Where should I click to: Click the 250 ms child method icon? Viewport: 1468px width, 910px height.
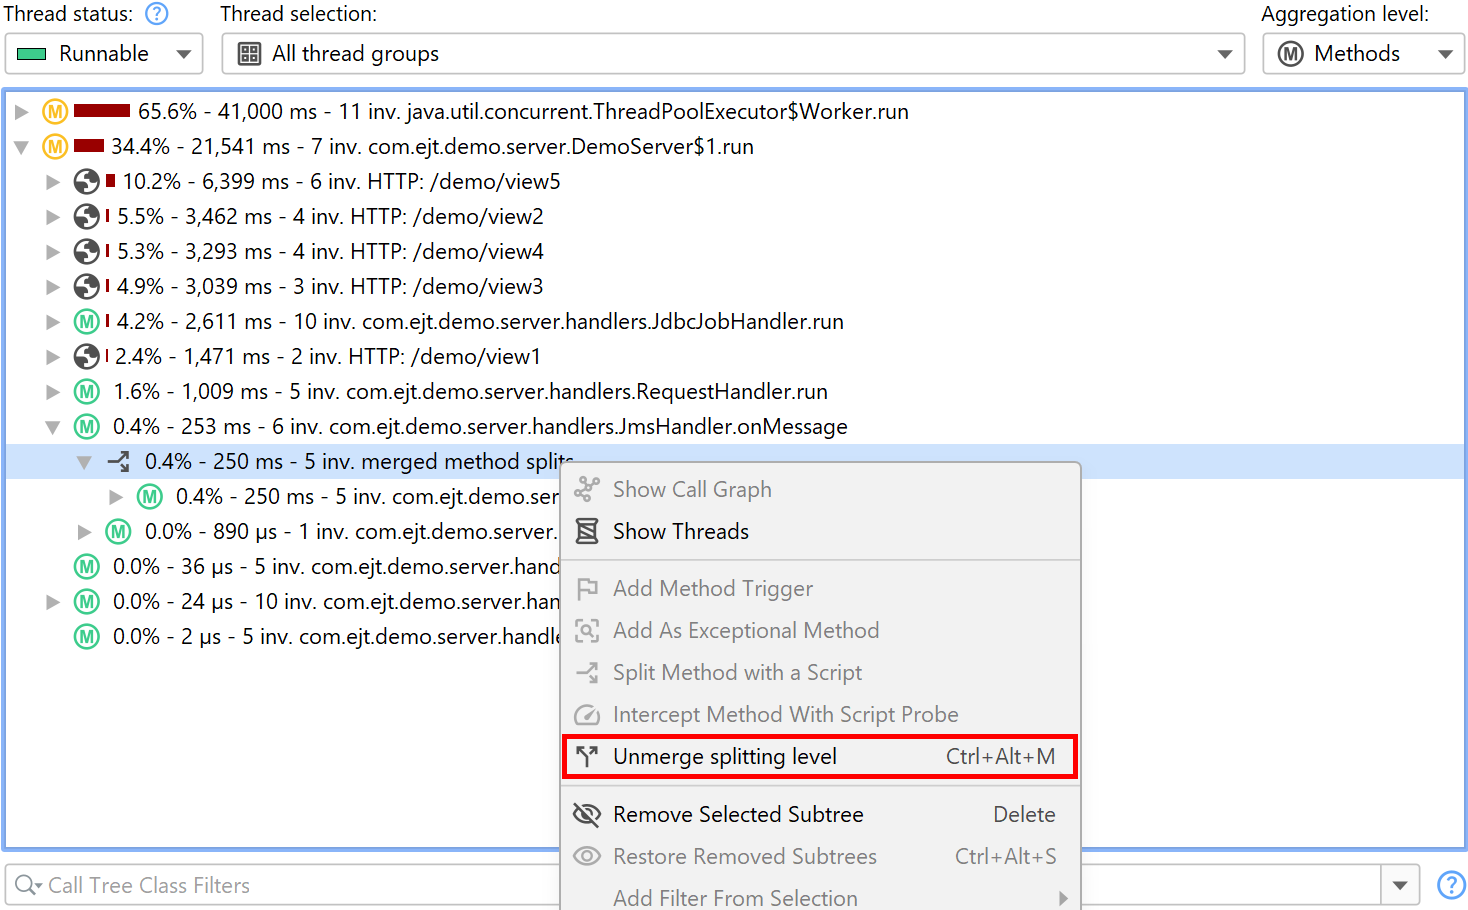150,497
